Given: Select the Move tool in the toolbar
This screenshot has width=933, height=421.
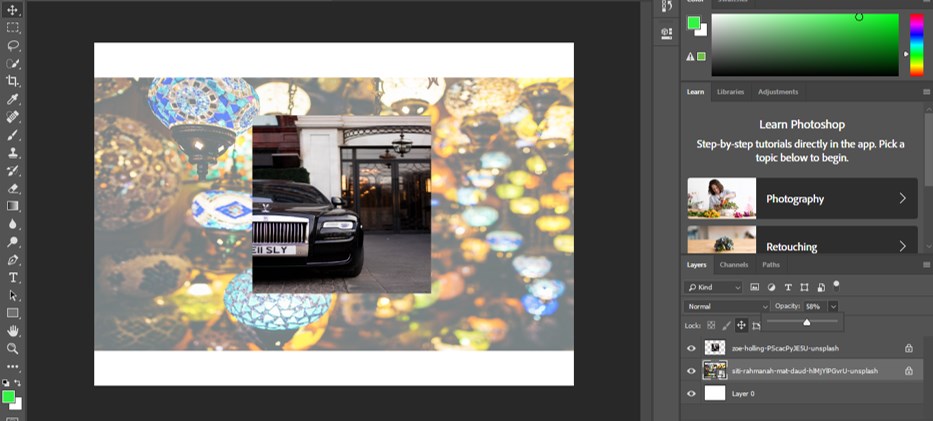Looking at the screenshot, I should pyautogui.click(x=12, y=10).
